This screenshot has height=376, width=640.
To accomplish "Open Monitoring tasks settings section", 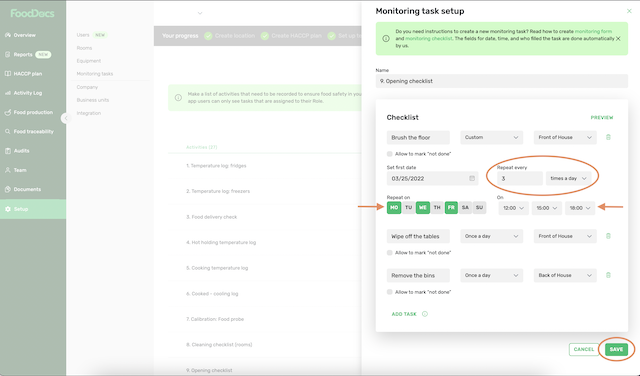I will pyautogui.click(x=95, y=74).
